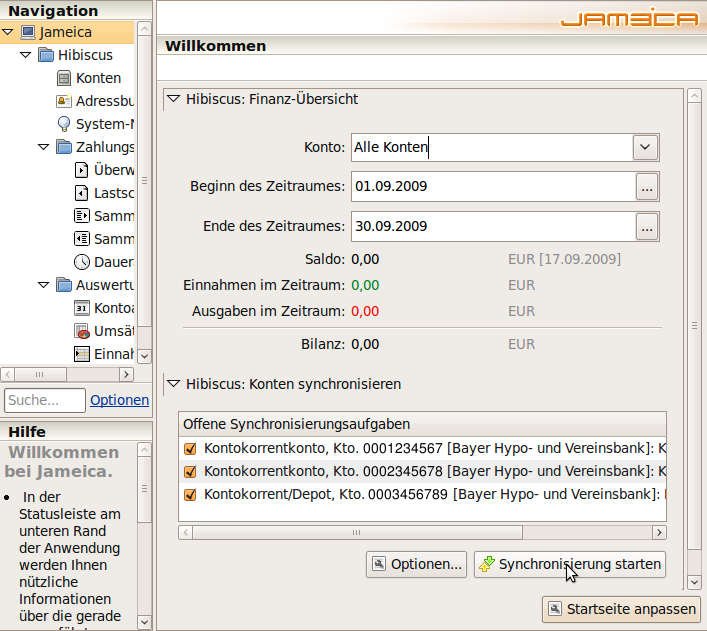The width and height of the screenshot is (707, 631).
Task: Click the Kontoauszug calendar icon
Action: [82, 308]
